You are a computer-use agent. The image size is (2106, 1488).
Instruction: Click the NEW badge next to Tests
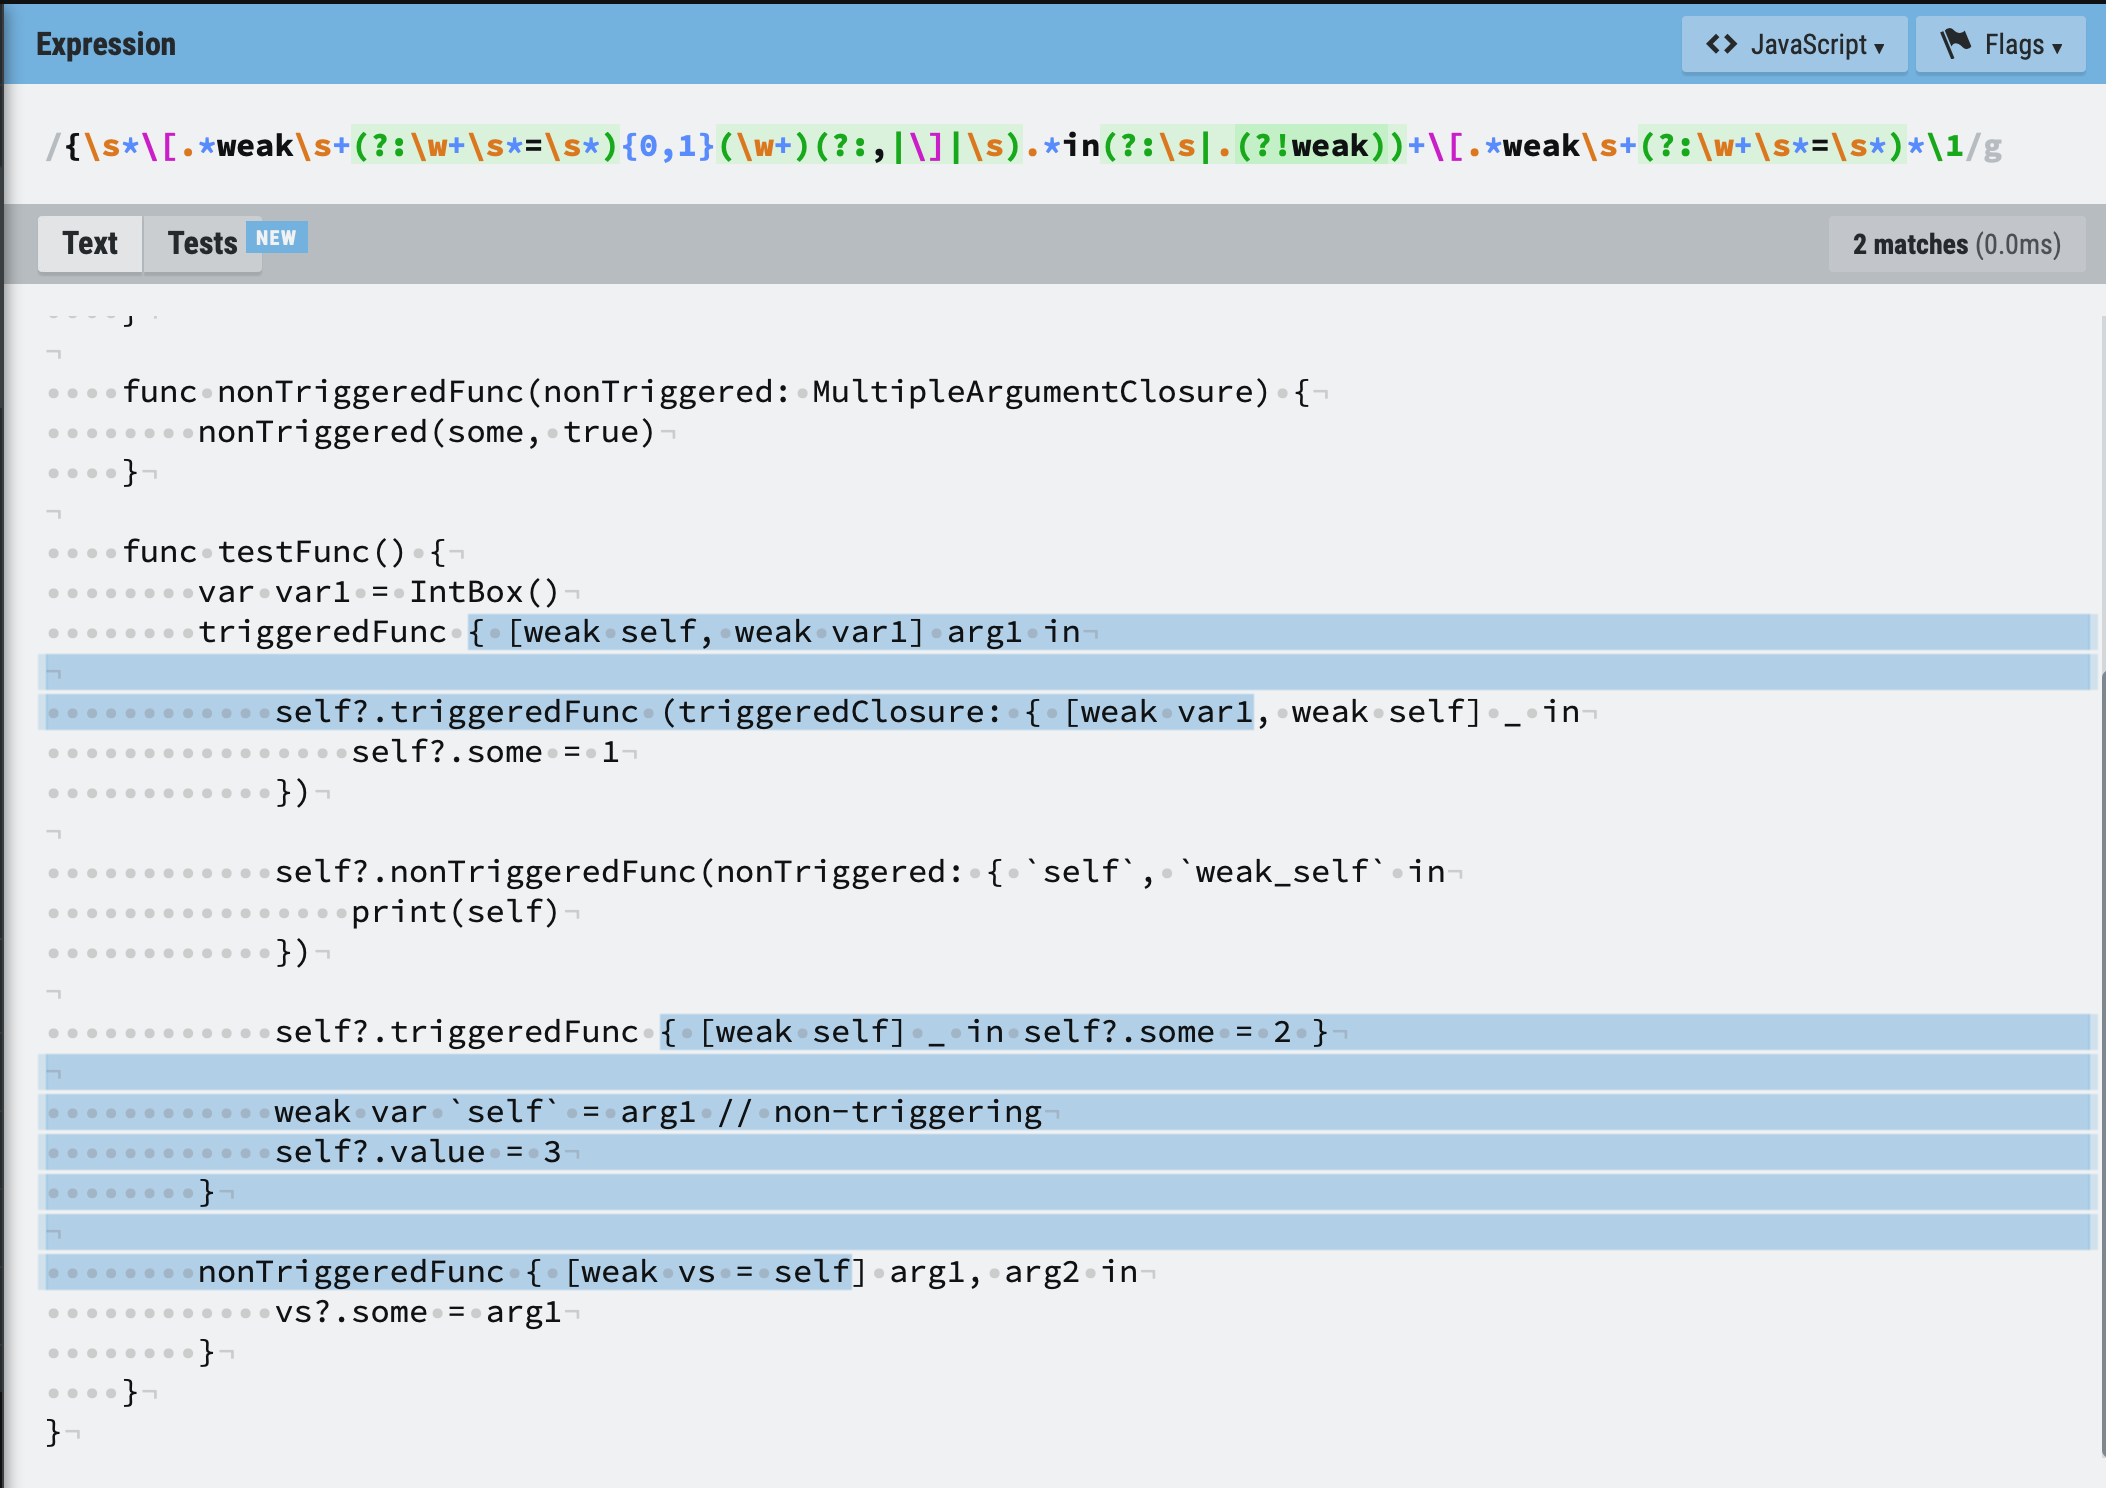[276, 238]
